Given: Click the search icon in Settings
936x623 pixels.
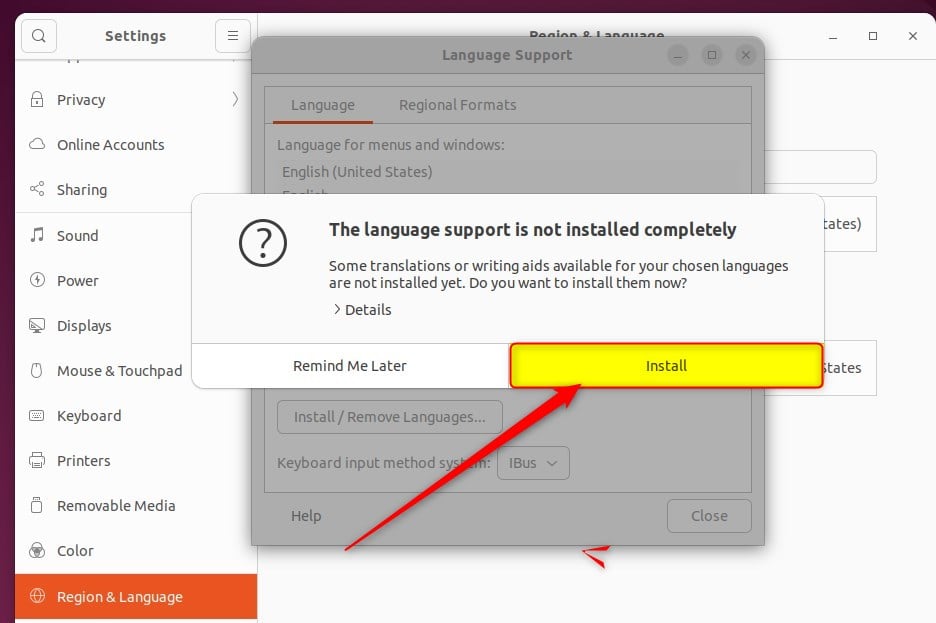Looking at the screenshot, I should coord(38,36).
